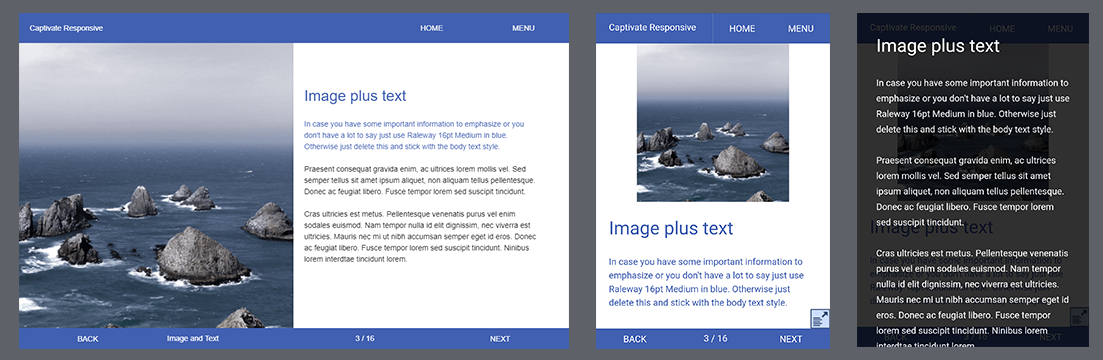Click BACK in the tablet layout footer
Viewport: 1103px width, 360px height.
click(635, 339)
